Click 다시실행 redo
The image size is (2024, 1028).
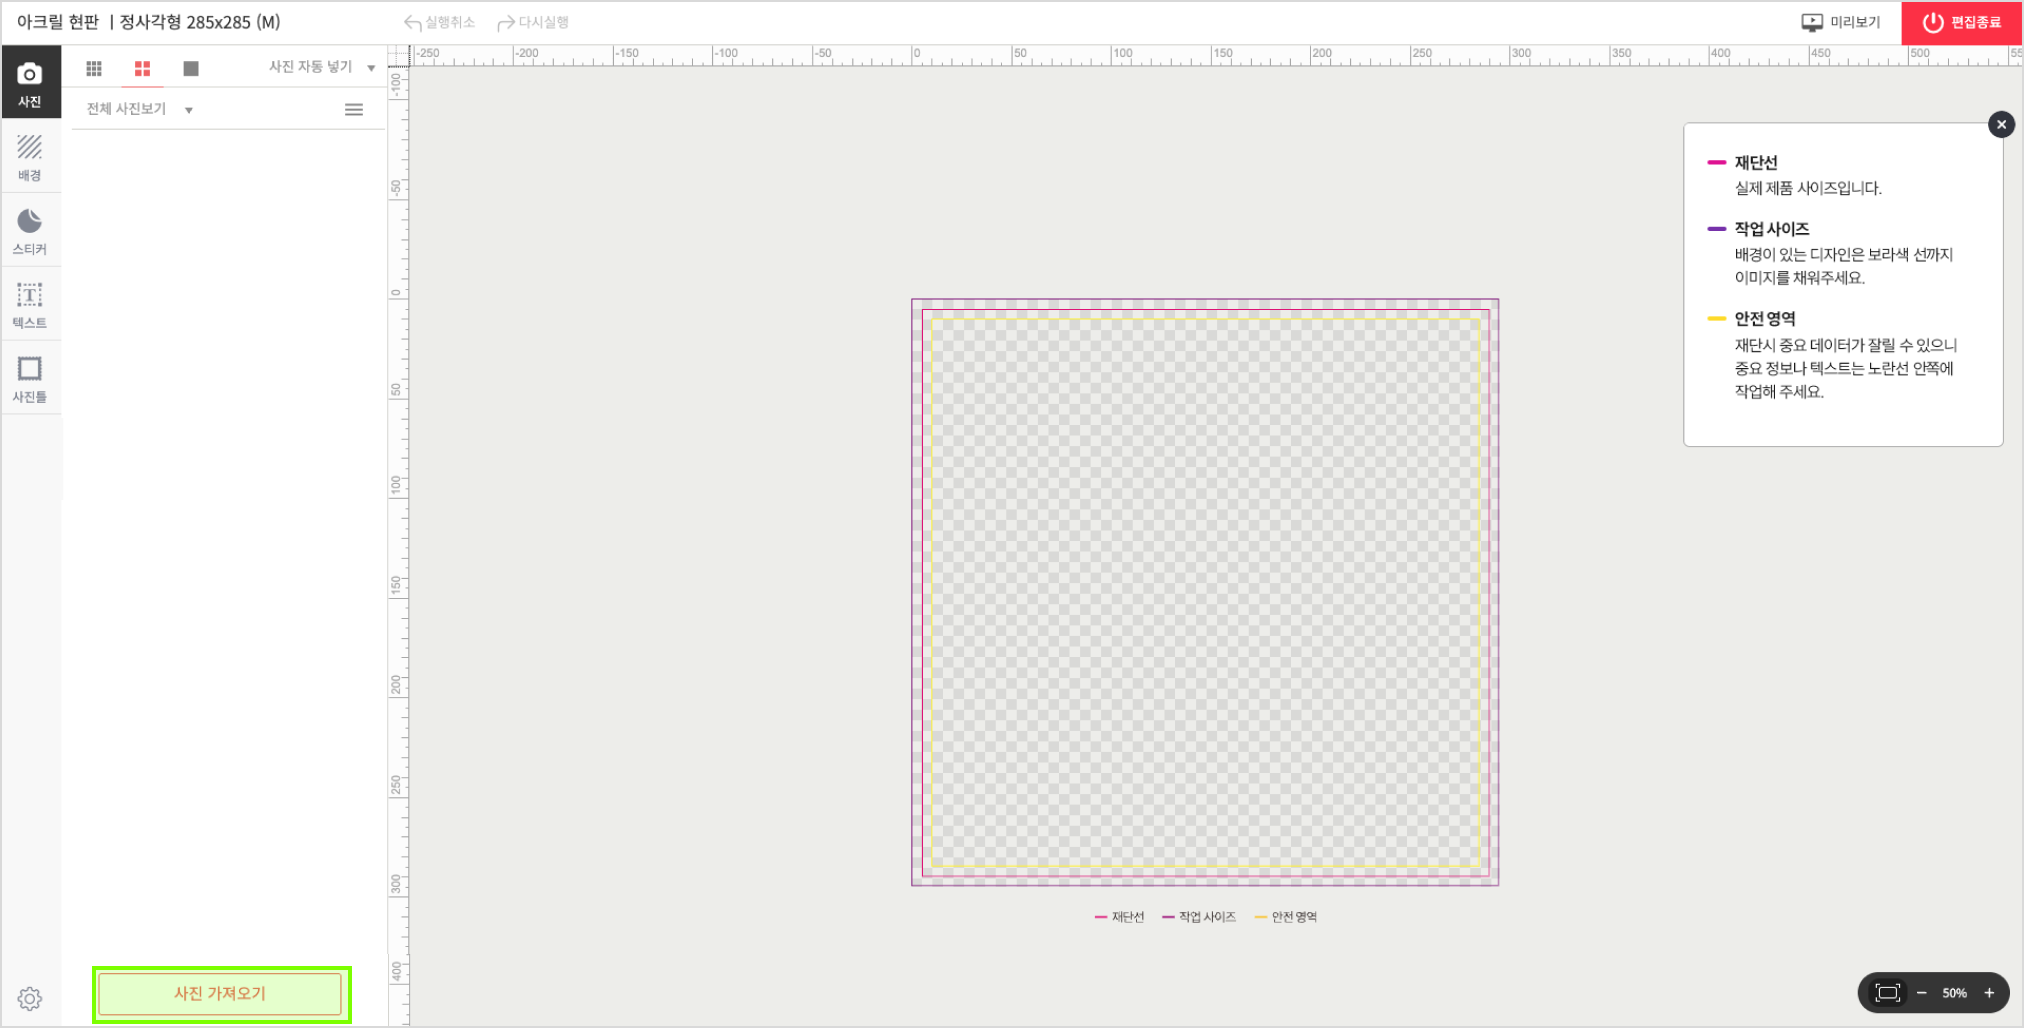pos(533,23)
